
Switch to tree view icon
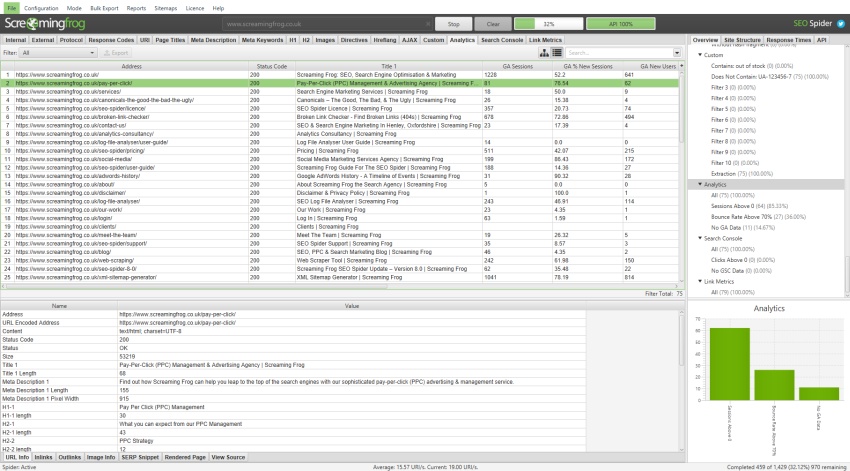pos(544,53)
